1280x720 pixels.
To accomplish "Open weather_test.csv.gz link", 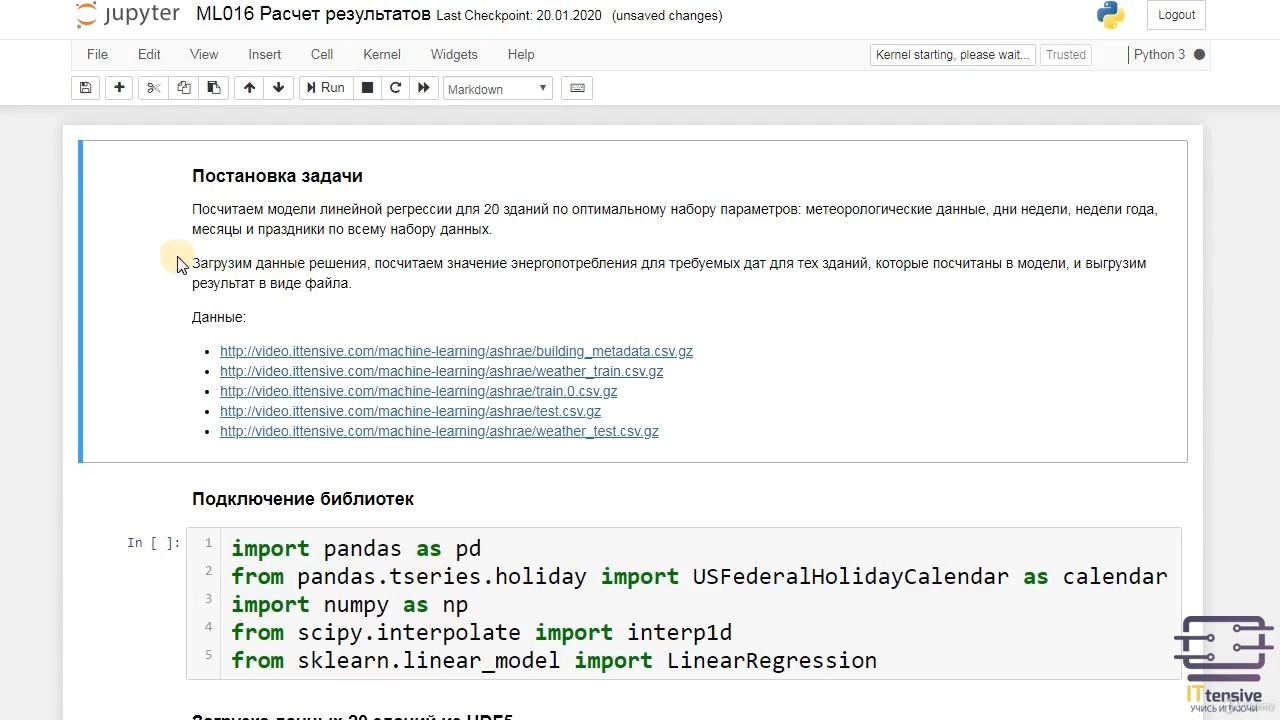I will 439,431.
